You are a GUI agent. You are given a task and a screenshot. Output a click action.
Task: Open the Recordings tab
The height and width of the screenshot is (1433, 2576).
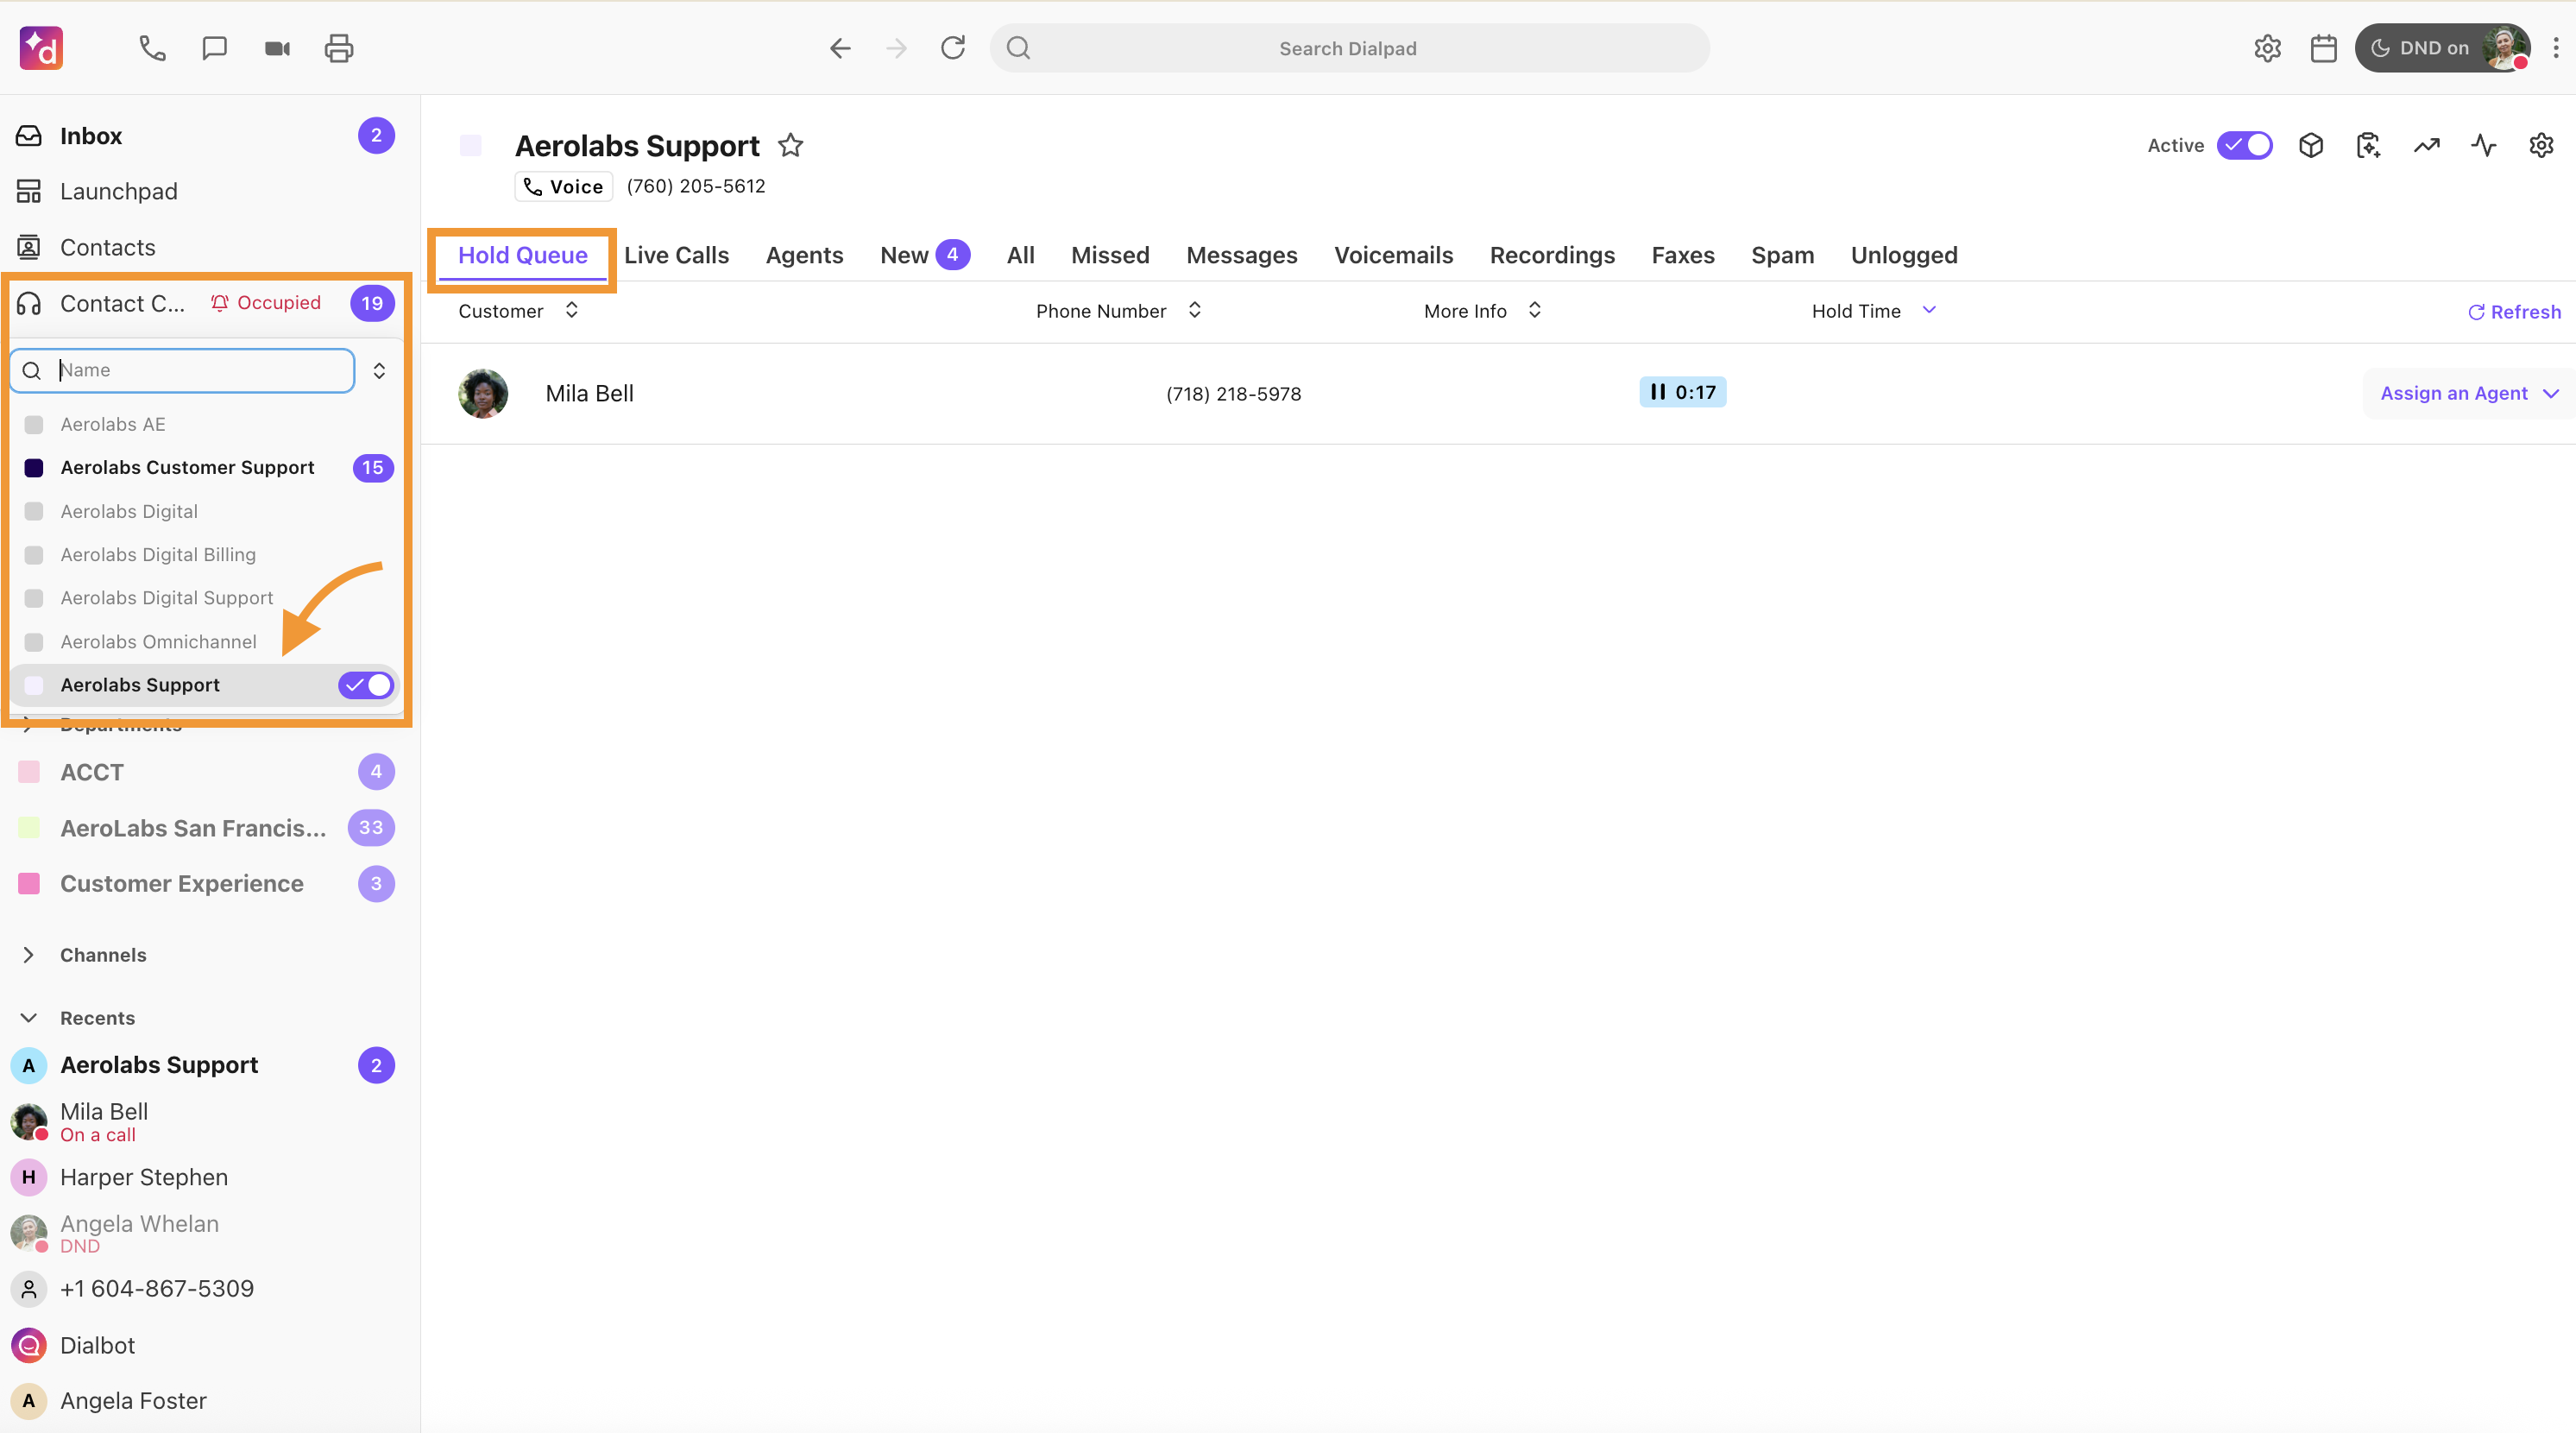tap(1552, 255)
